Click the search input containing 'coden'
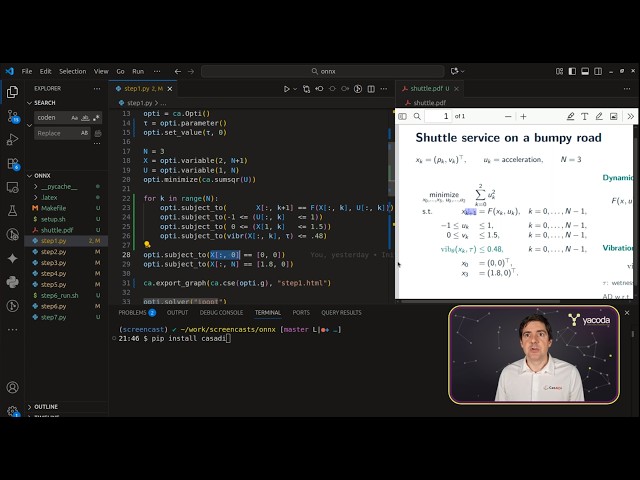Viewport: 640px width, 480px height. point(53,118)
